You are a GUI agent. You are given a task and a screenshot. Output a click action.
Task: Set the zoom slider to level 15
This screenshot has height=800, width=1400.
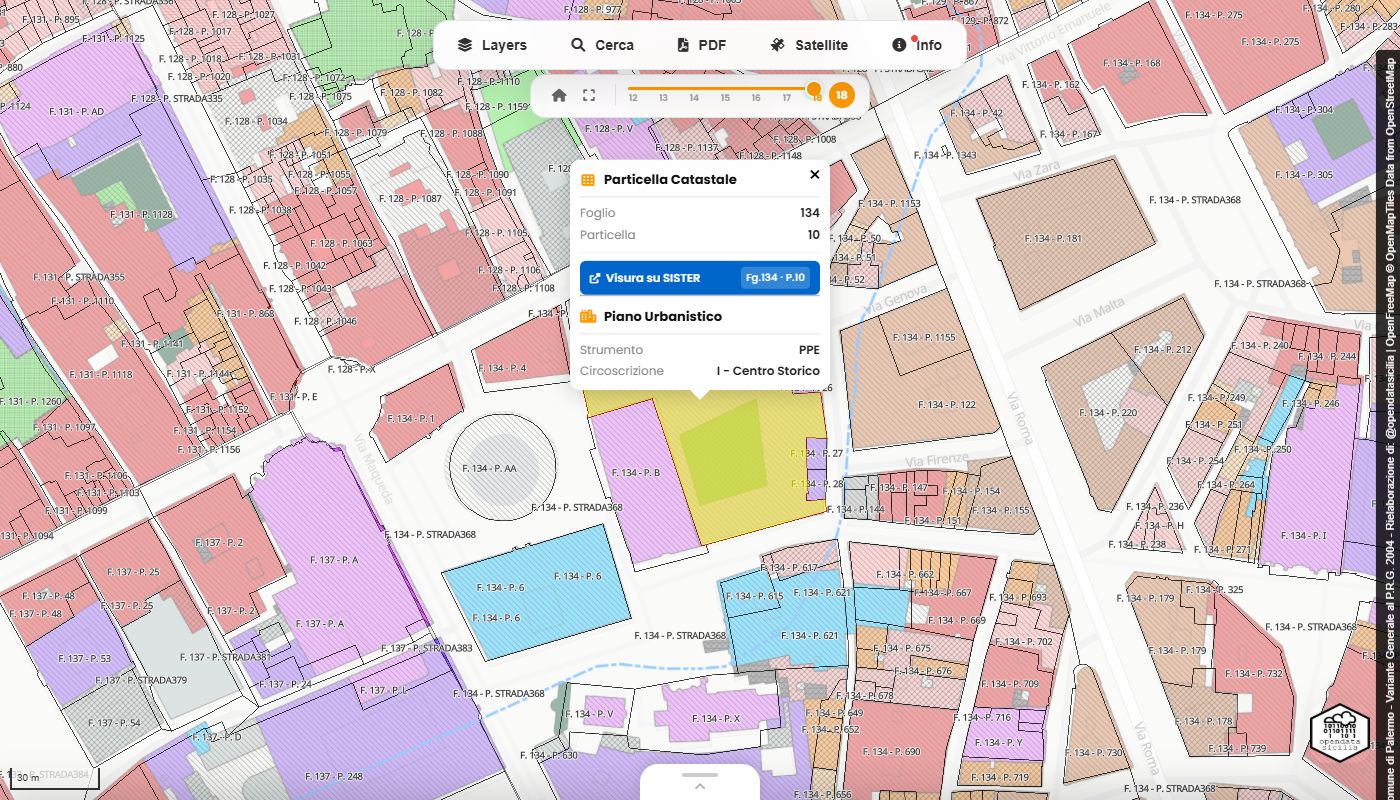(725, 97)
